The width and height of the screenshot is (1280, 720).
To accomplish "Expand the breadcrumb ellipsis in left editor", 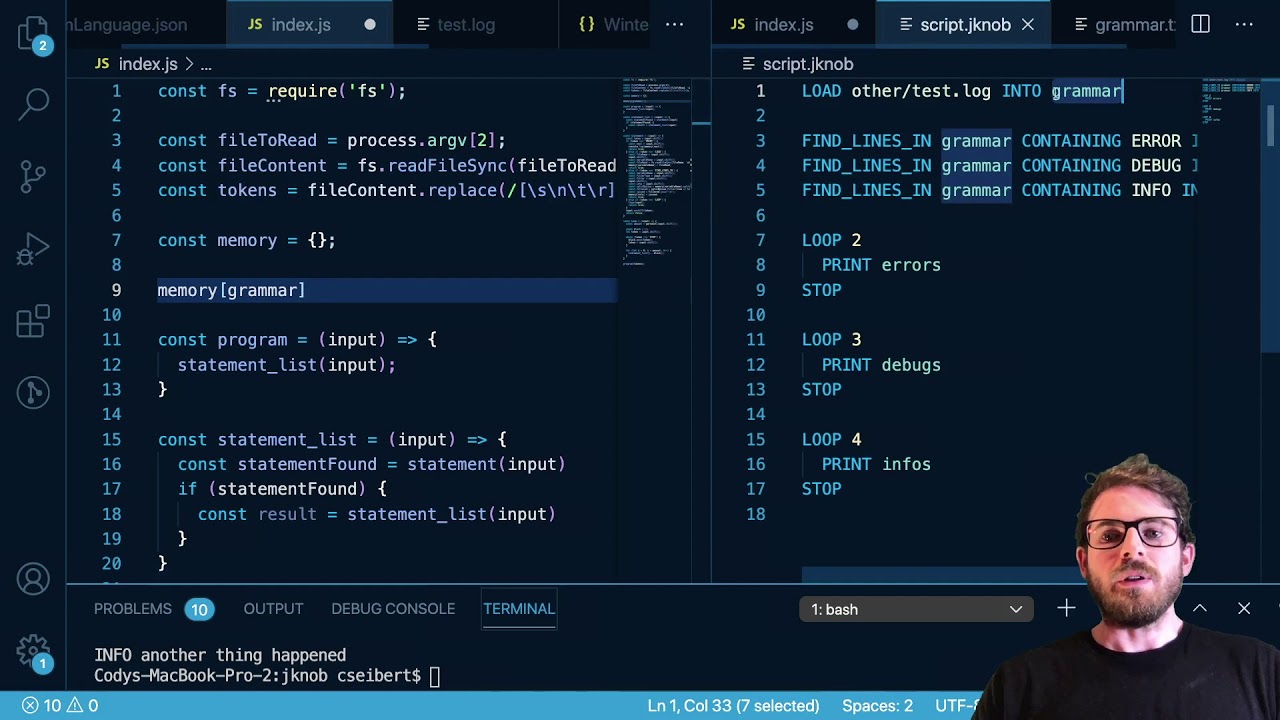I will tap(205, 64).
